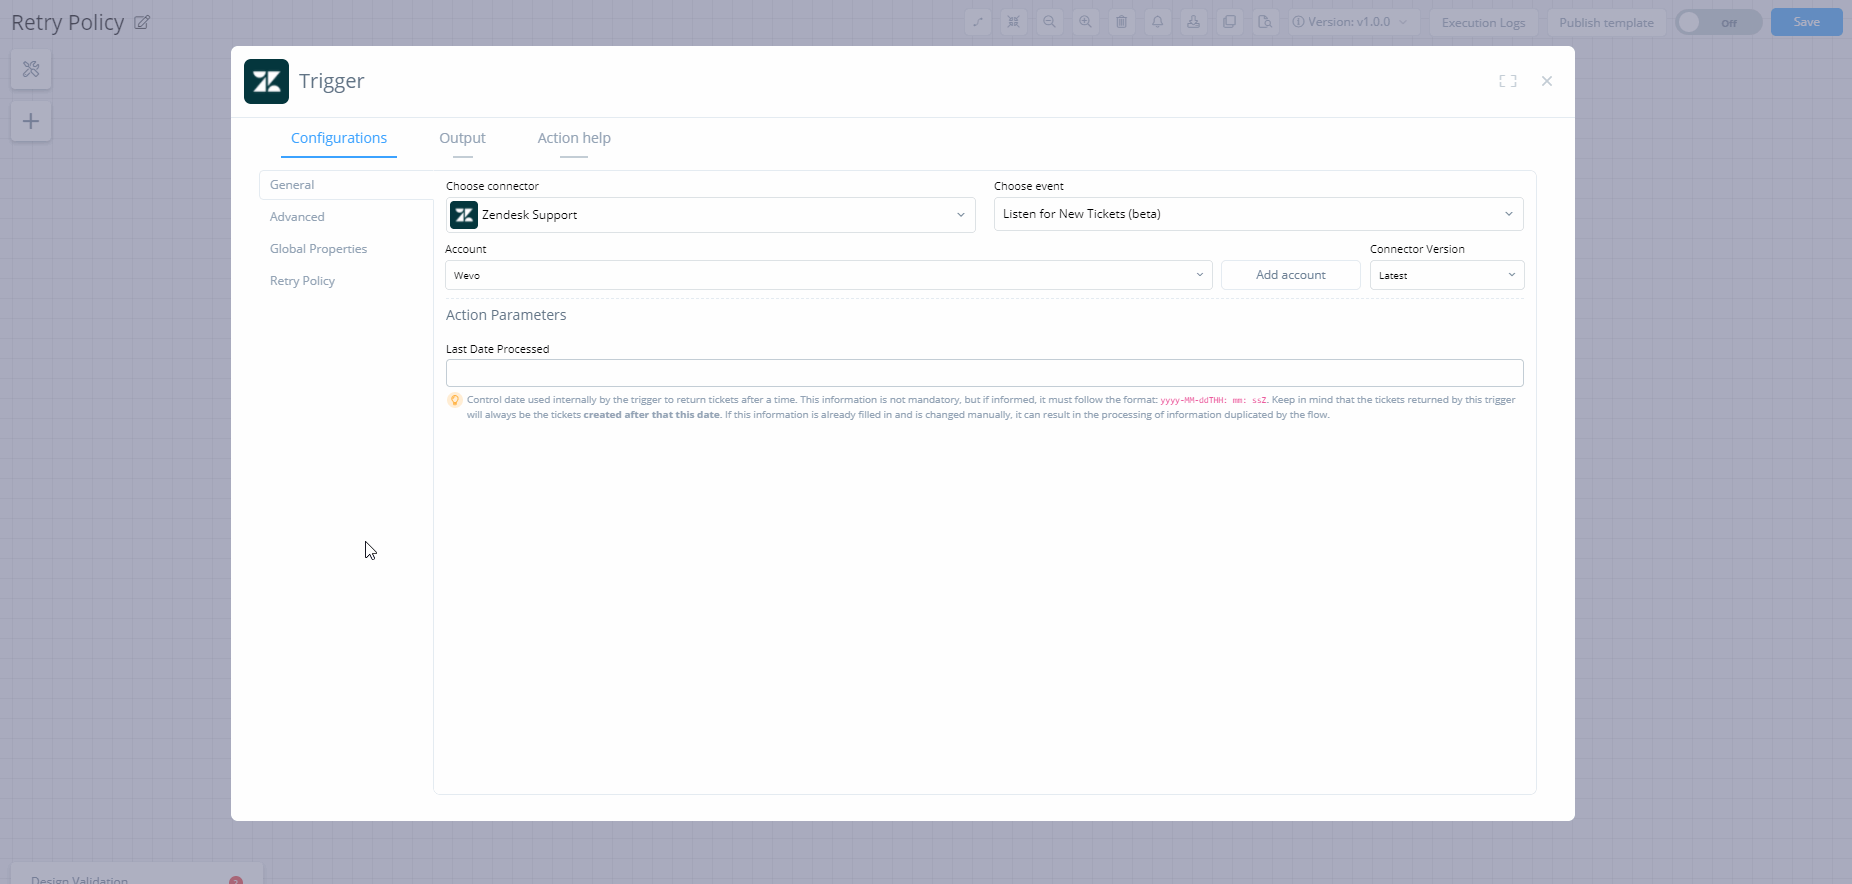Open the Connector Version dropdown
The image size is (1852, 884).
[1446, 275]
